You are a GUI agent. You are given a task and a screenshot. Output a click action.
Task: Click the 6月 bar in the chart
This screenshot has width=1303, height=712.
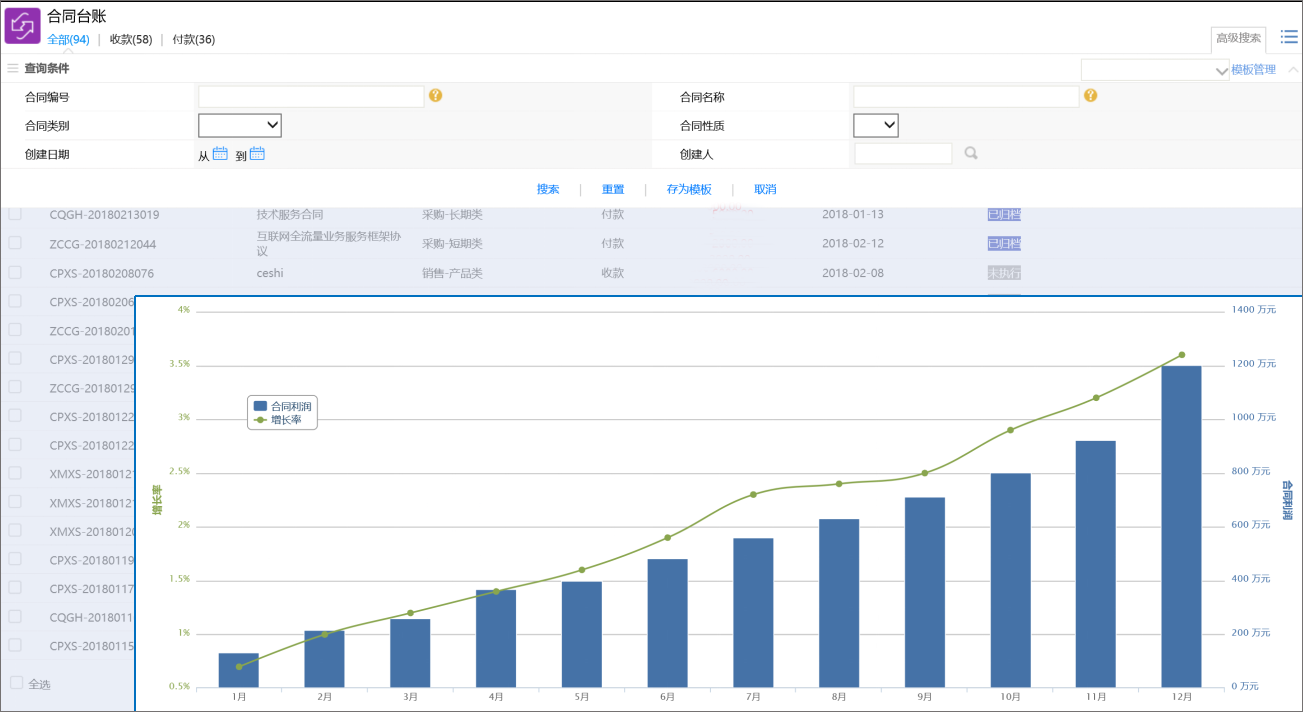point(667,623)
